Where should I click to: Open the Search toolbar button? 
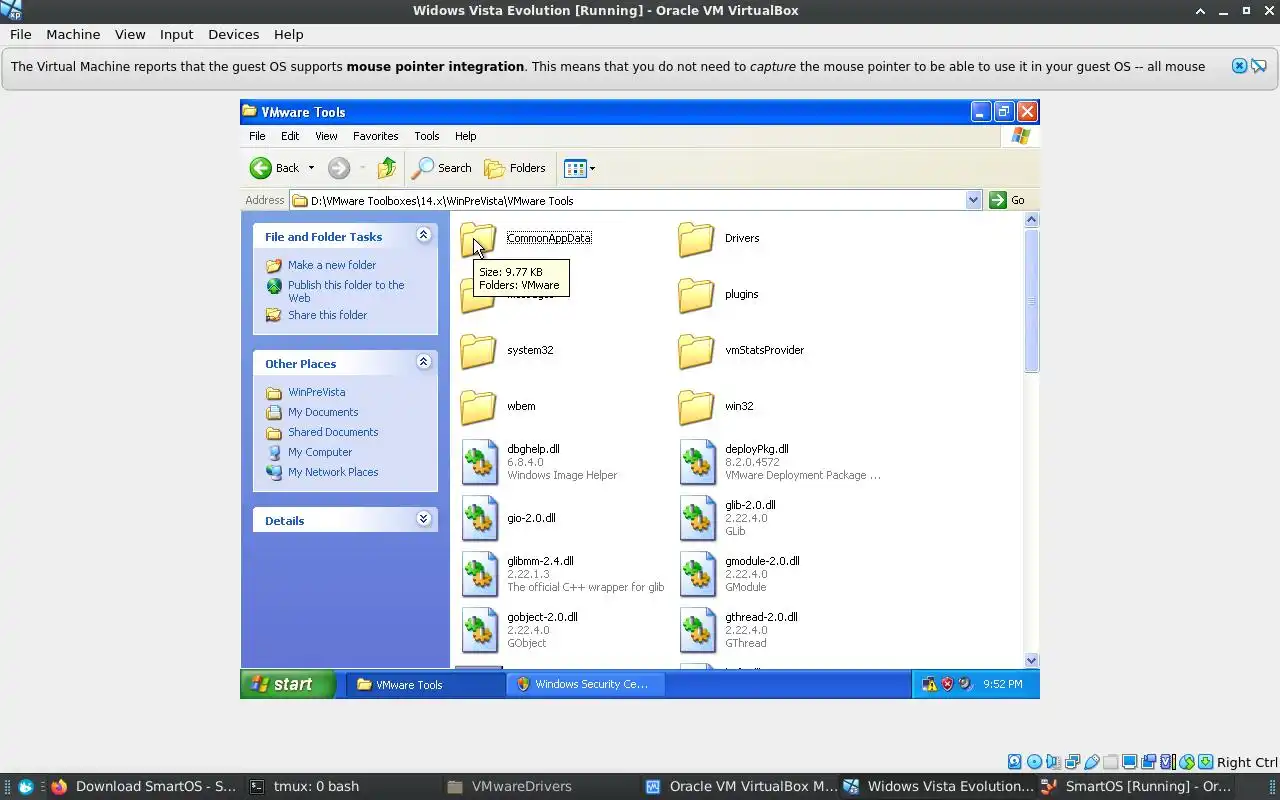[x=442, y=168]
